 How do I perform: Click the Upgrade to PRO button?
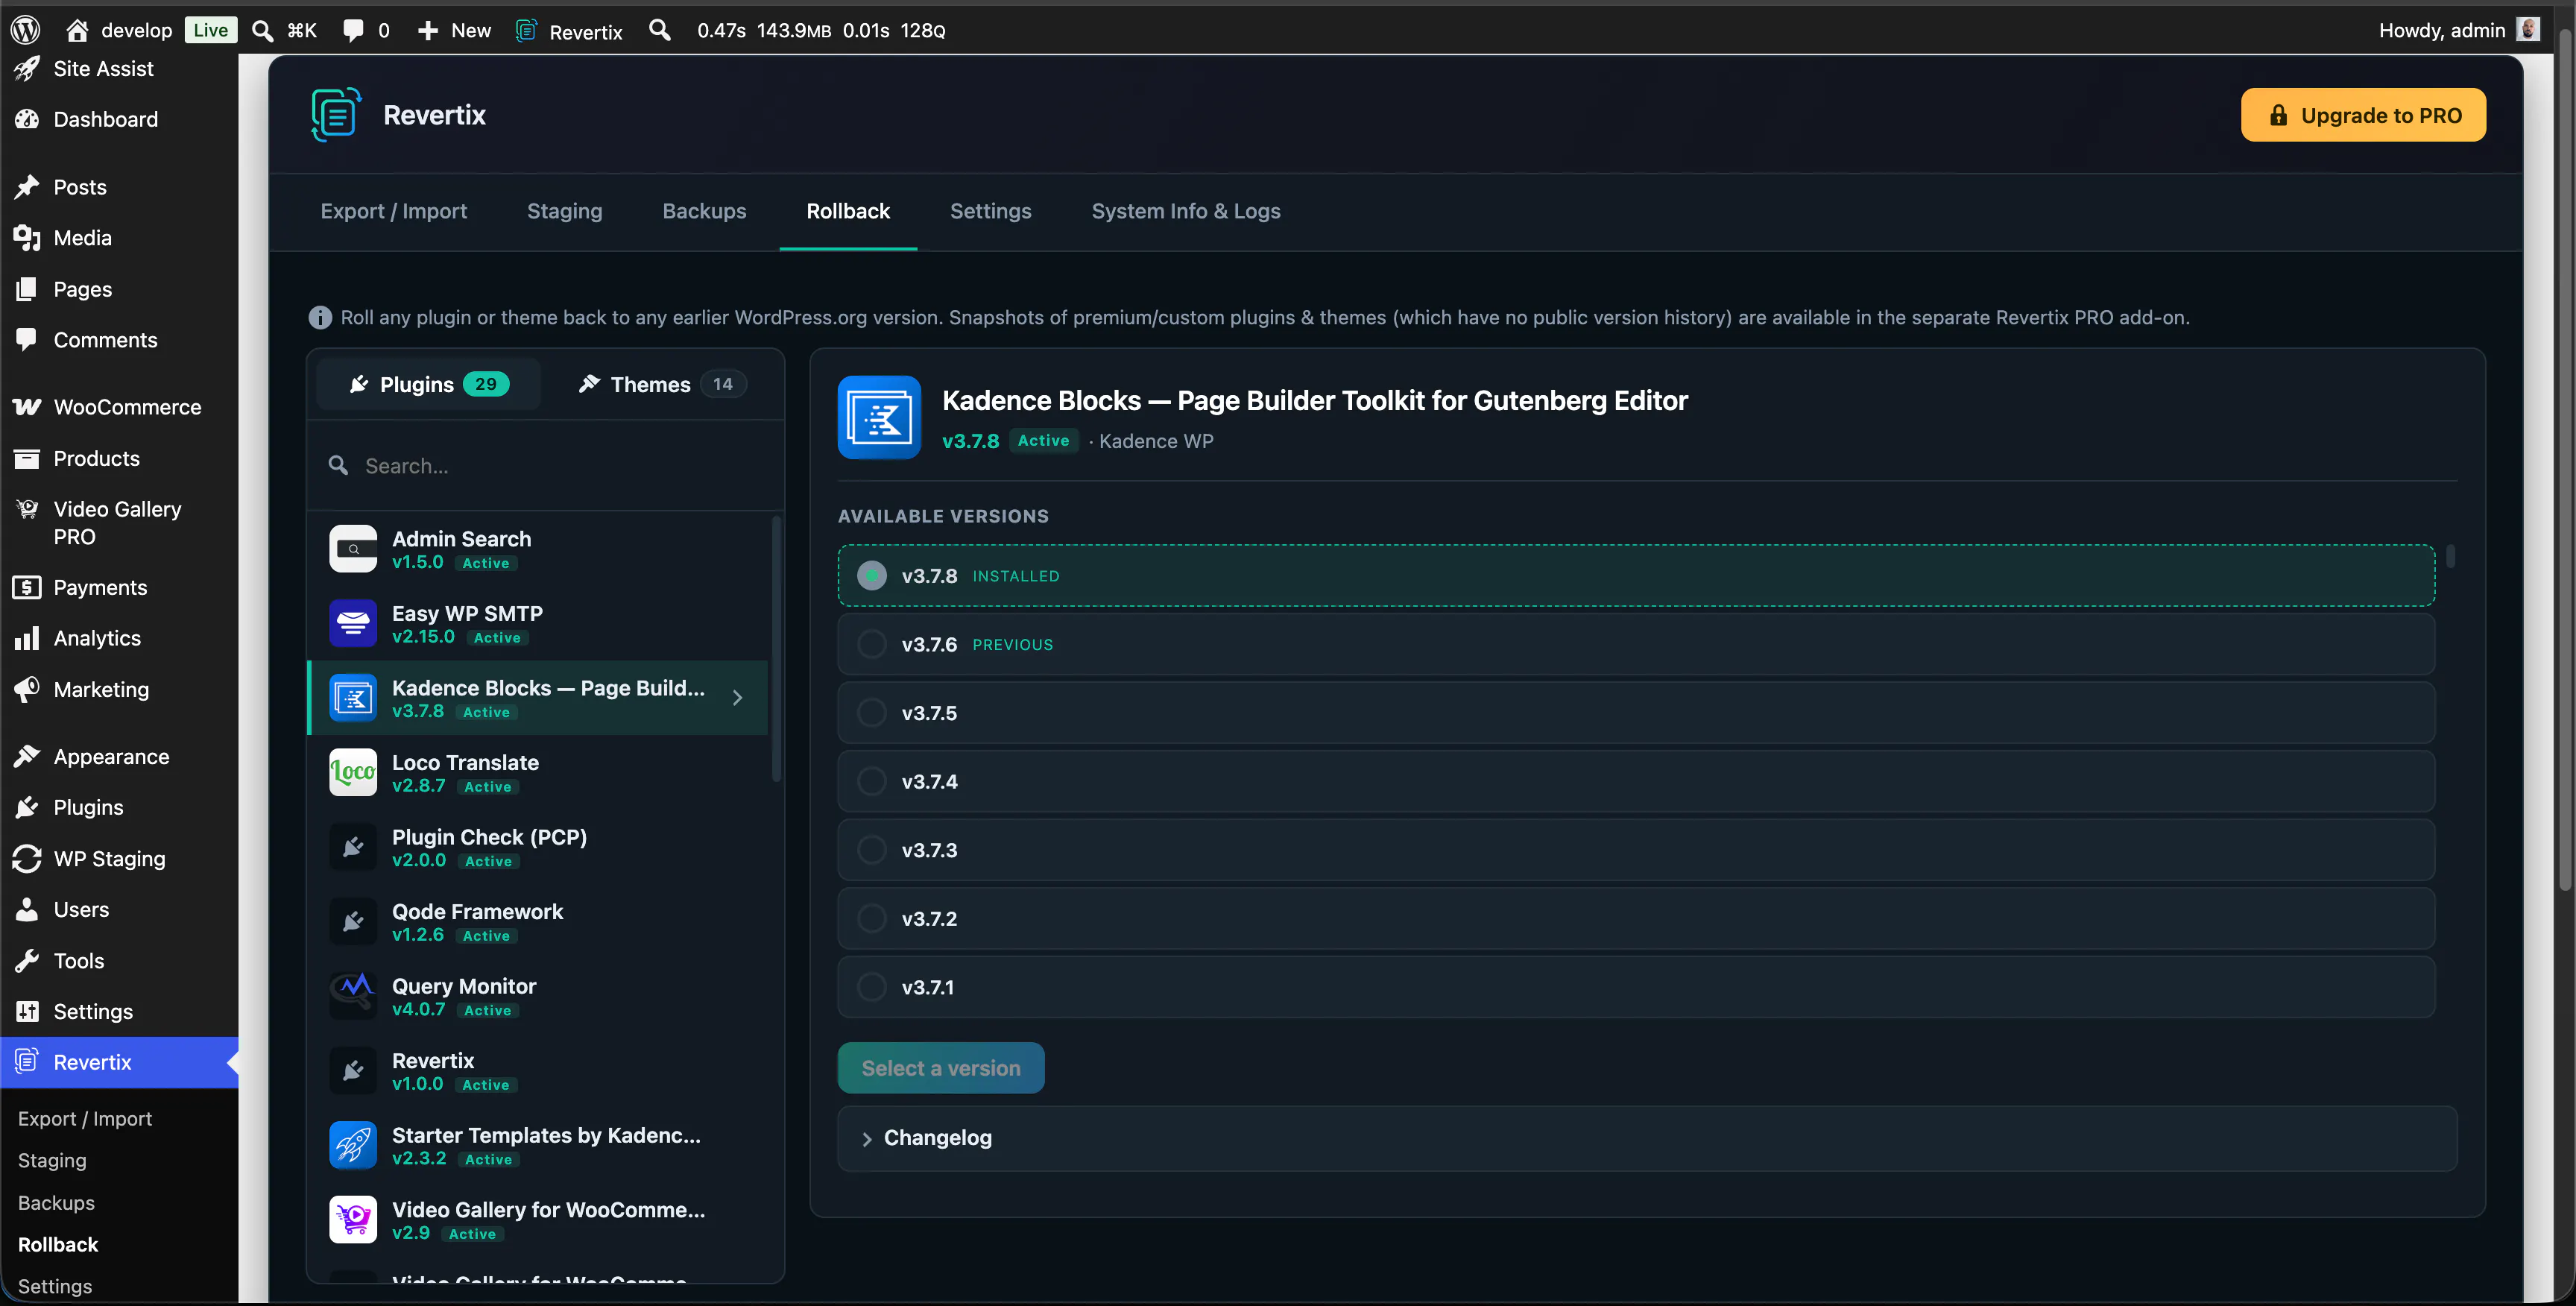click(2363, 115)
